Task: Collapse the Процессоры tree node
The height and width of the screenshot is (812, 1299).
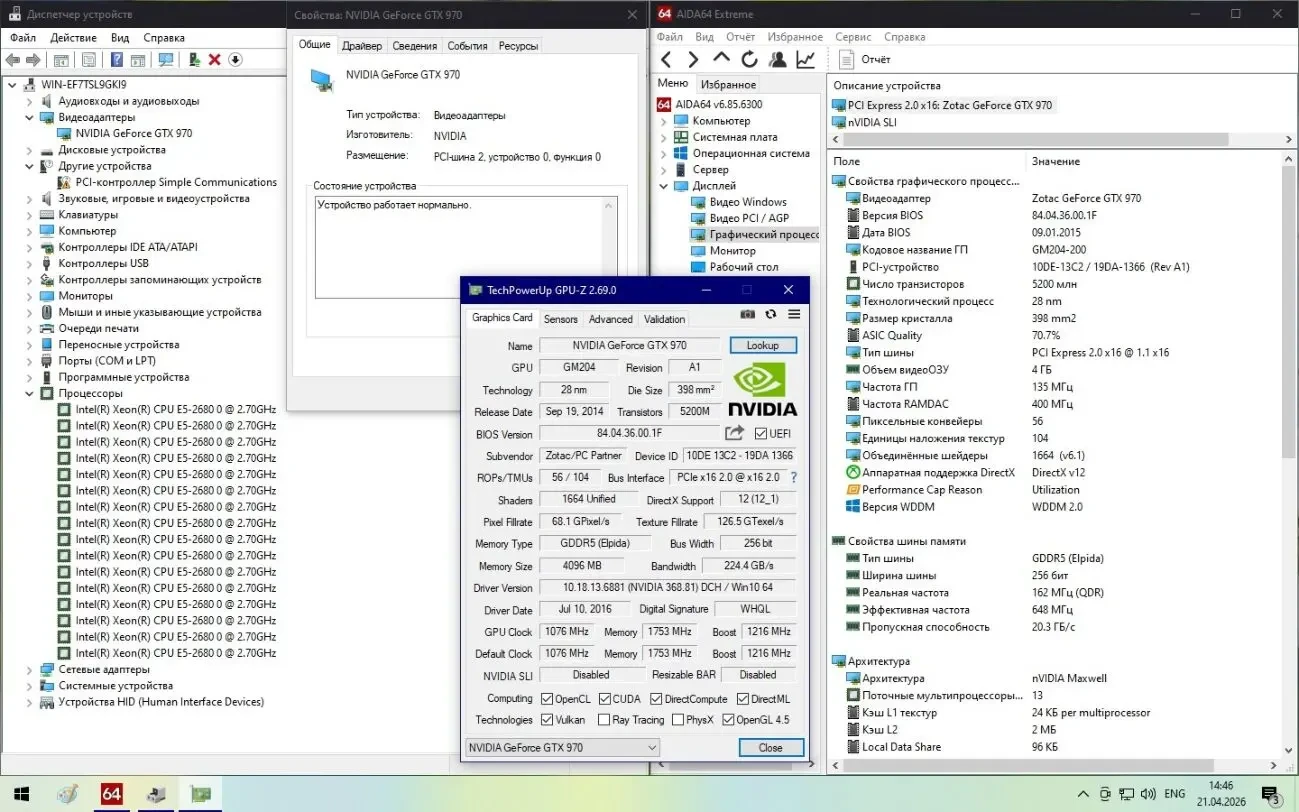Action: (x=29, y=394)
